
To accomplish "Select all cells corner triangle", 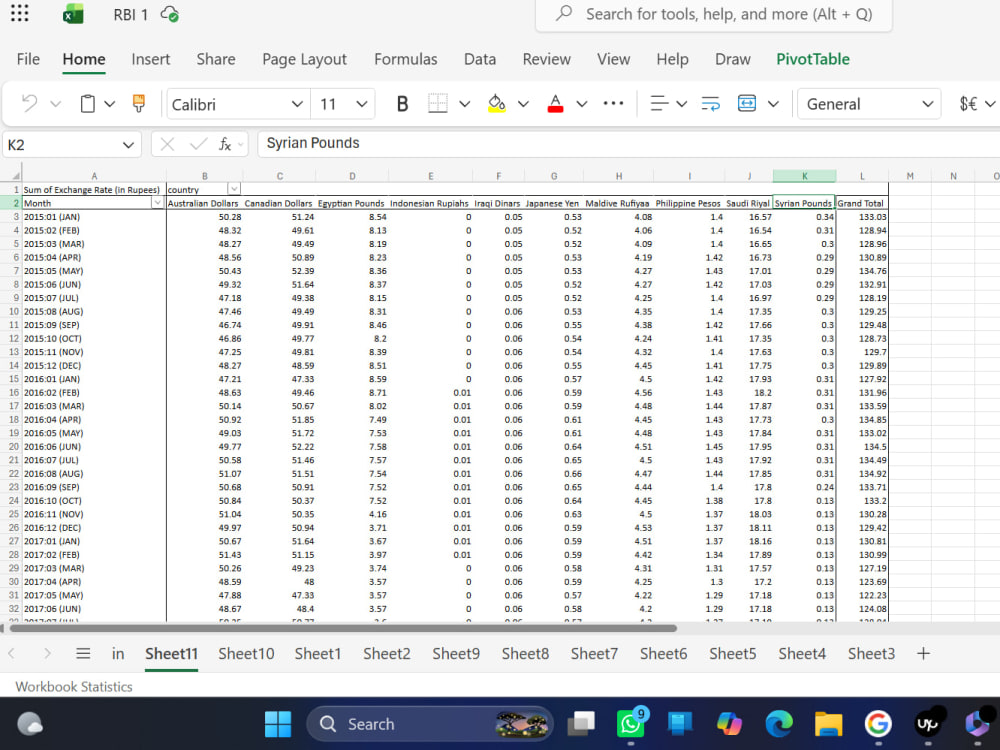I will [15, 175].
